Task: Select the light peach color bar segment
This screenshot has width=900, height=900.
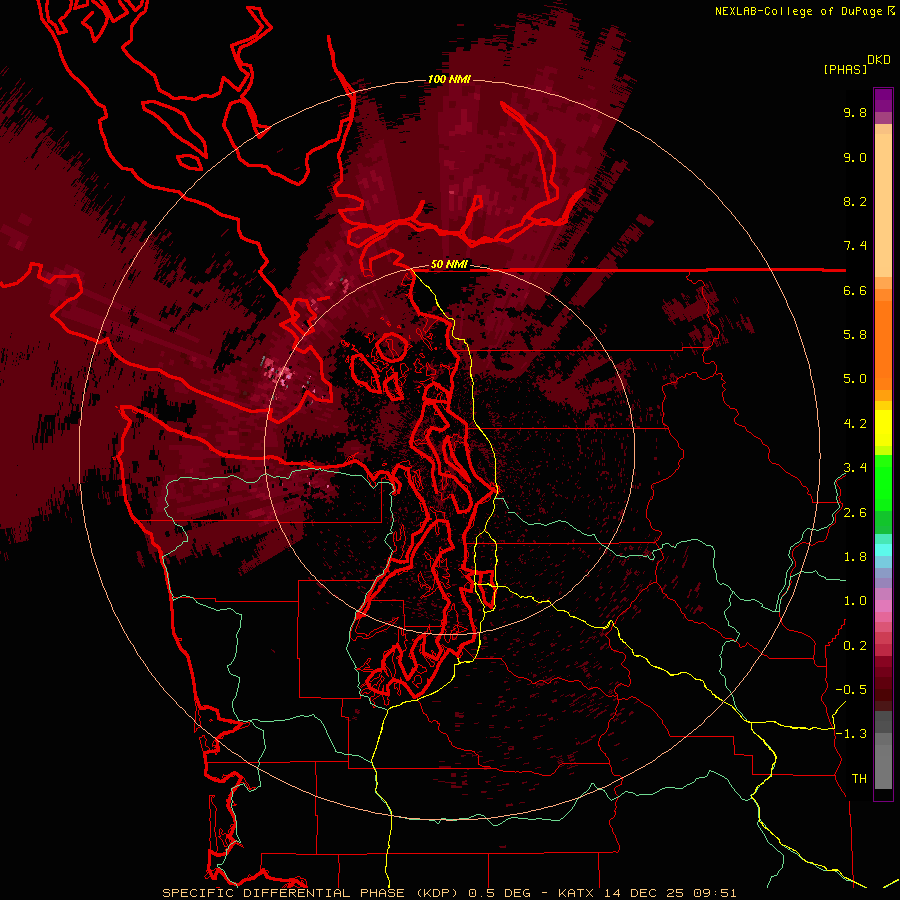Action: (x=883, y=205)
